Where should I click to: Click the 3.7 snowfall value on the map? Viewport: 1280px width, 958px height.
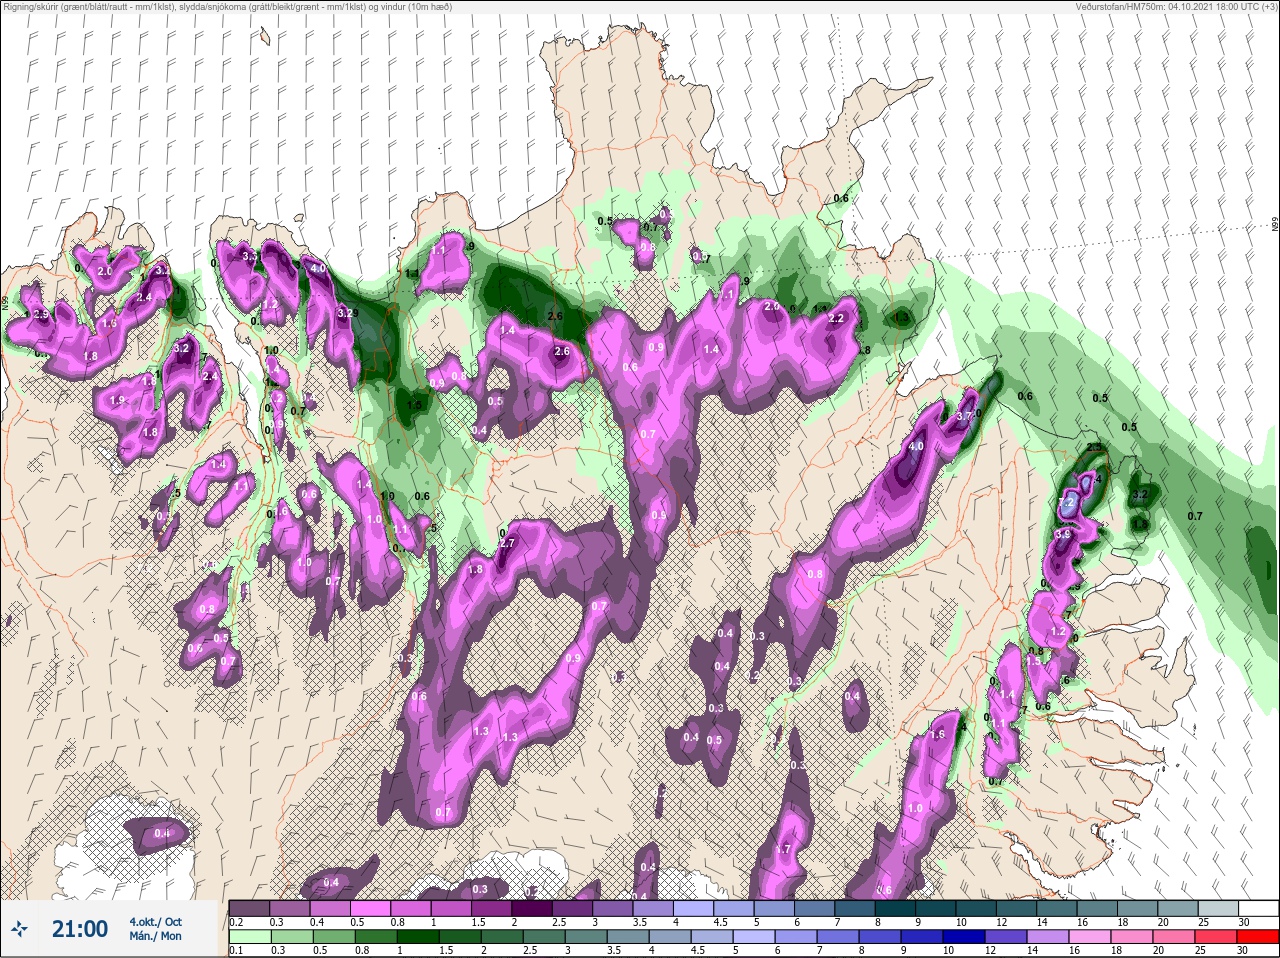(965, 416)
